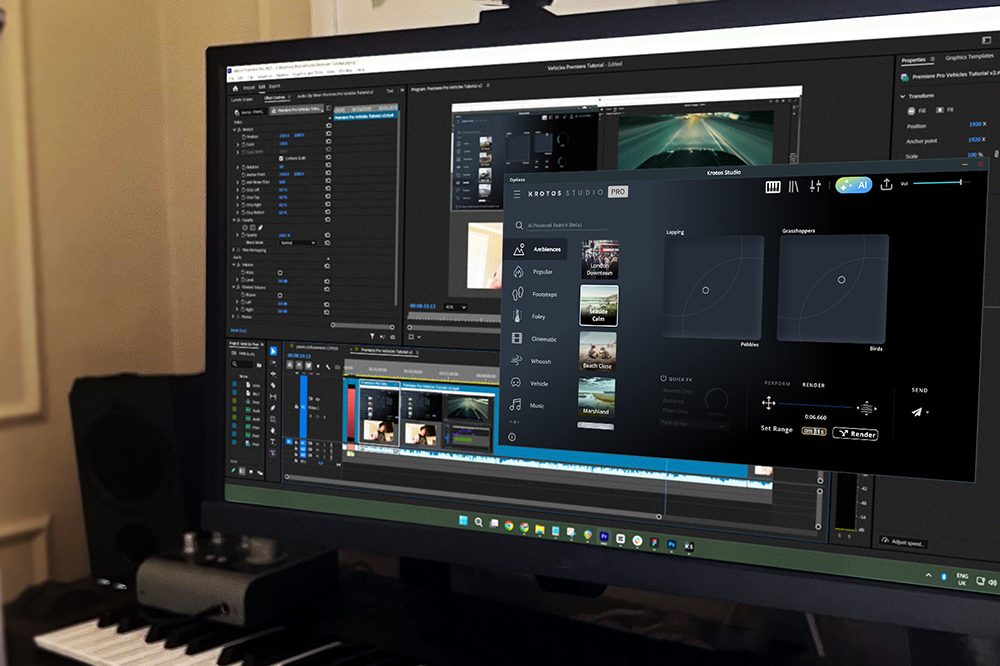Adjust the Vol slider in Krotos Studio
This screenshot has height=666, width=1000.
(x=941, y=183)
